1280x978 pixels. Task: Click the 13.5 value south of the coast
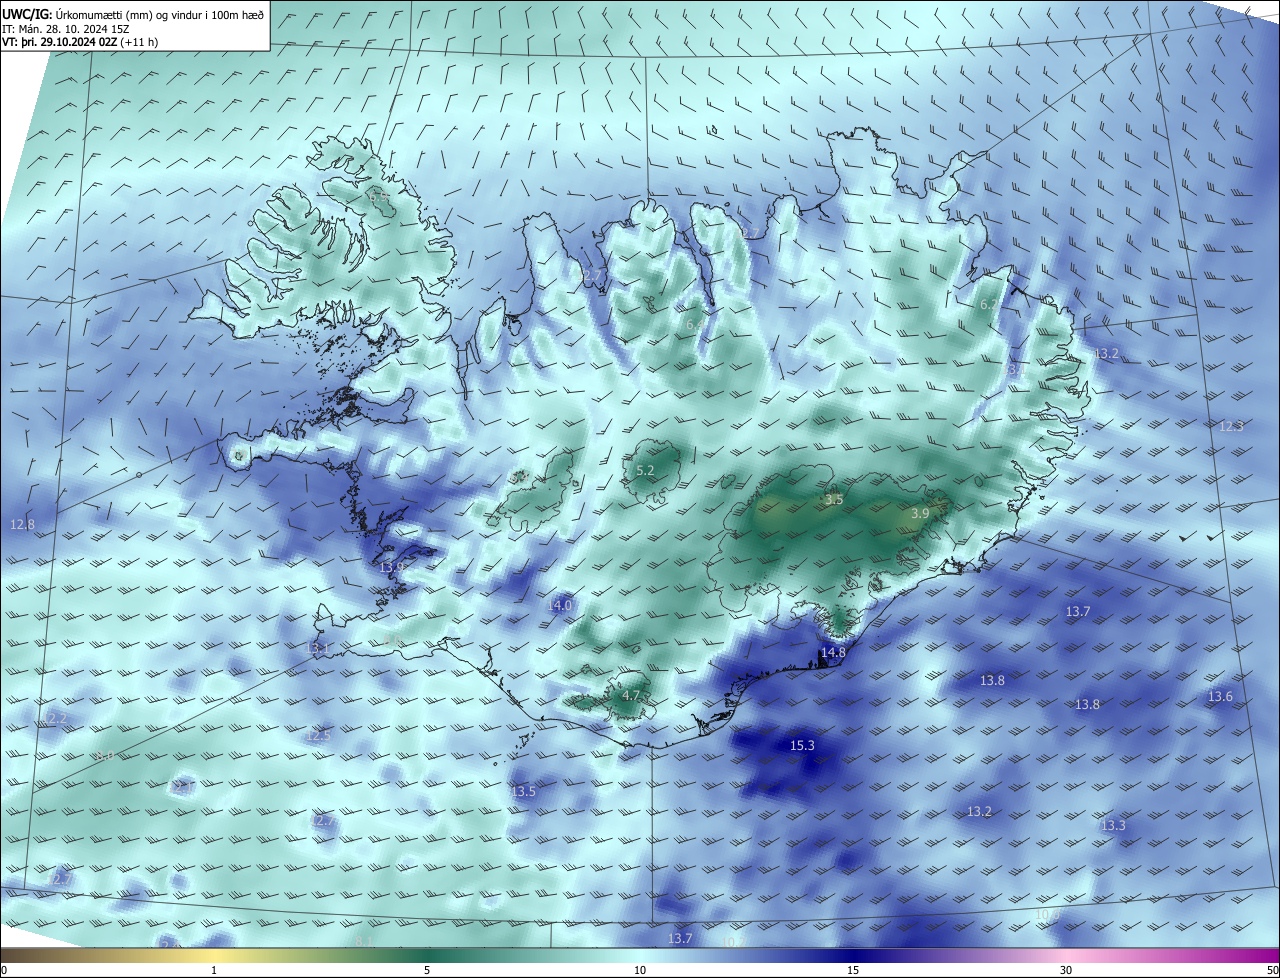(523, 791)
